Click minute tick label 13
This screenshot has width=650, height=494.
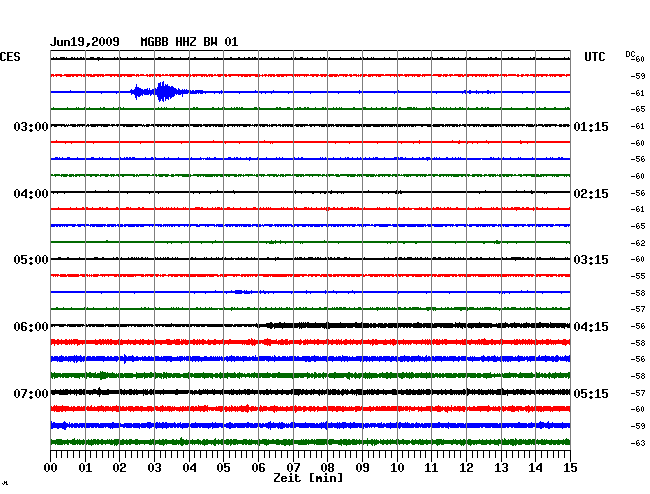point(501,467)
